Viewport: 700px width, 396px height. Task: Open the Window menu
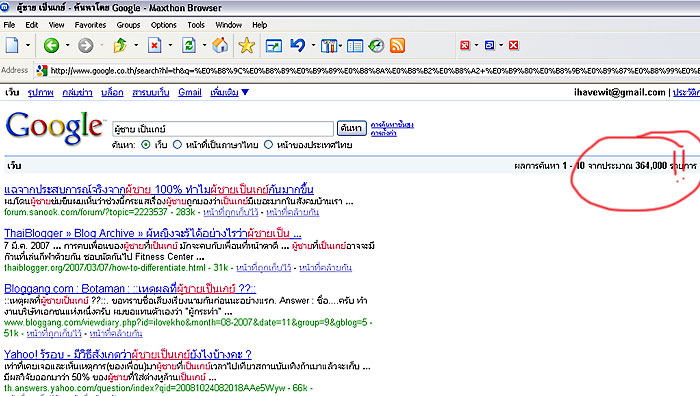(x=228, y=25)
